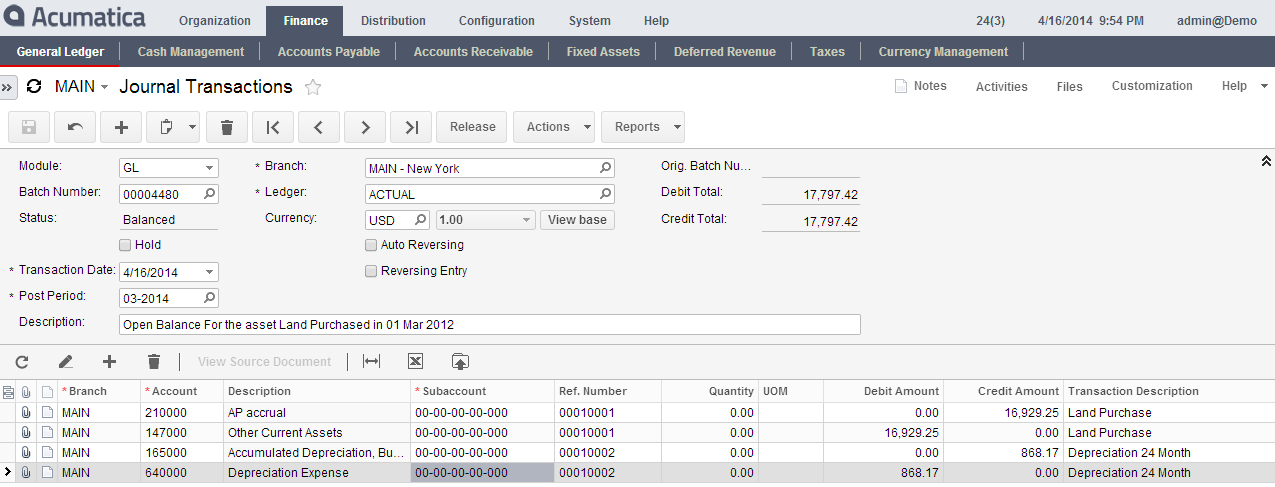Screen dimensions: 1275x487
Task: Click the Copy-Paste clipboard icon
Action: tap(166, 127)
